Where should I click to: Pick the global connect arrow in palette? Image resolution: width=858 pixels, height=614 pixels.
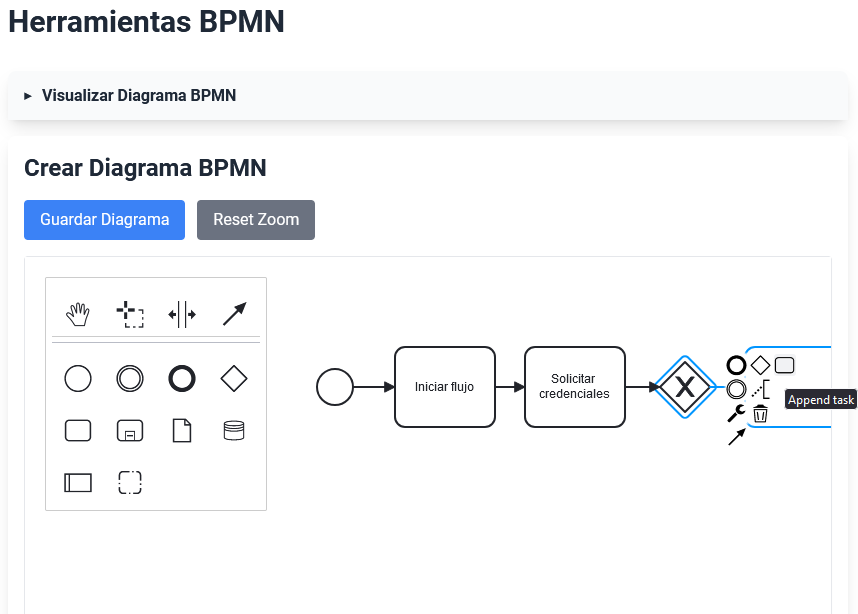click(234, 315)
